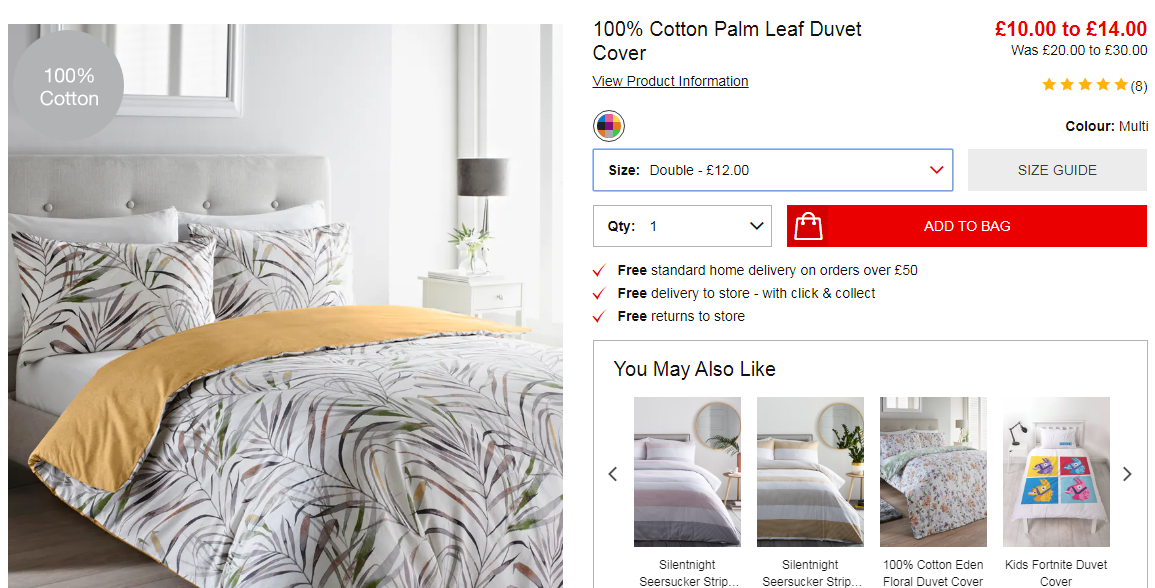Open the Size Guide

point(1057,170)
